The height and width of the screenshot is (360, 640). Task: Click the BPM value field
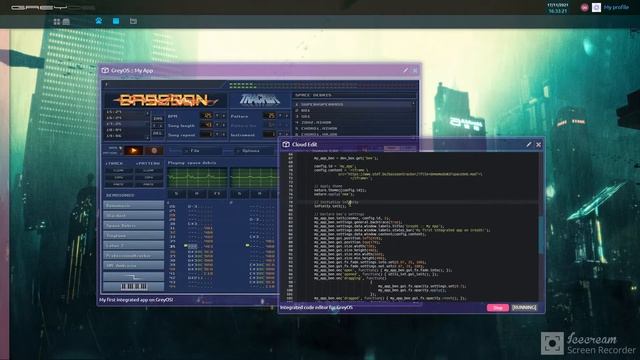[207, 116]
